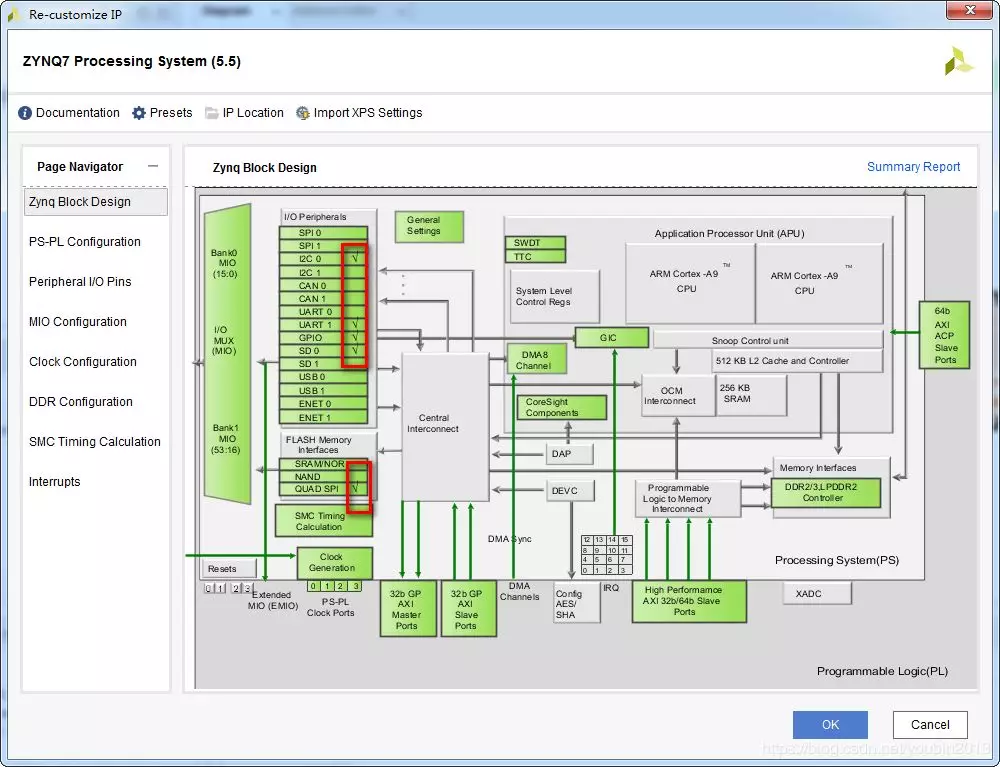Click the IRQ number grid

click(x=607, y=555)
